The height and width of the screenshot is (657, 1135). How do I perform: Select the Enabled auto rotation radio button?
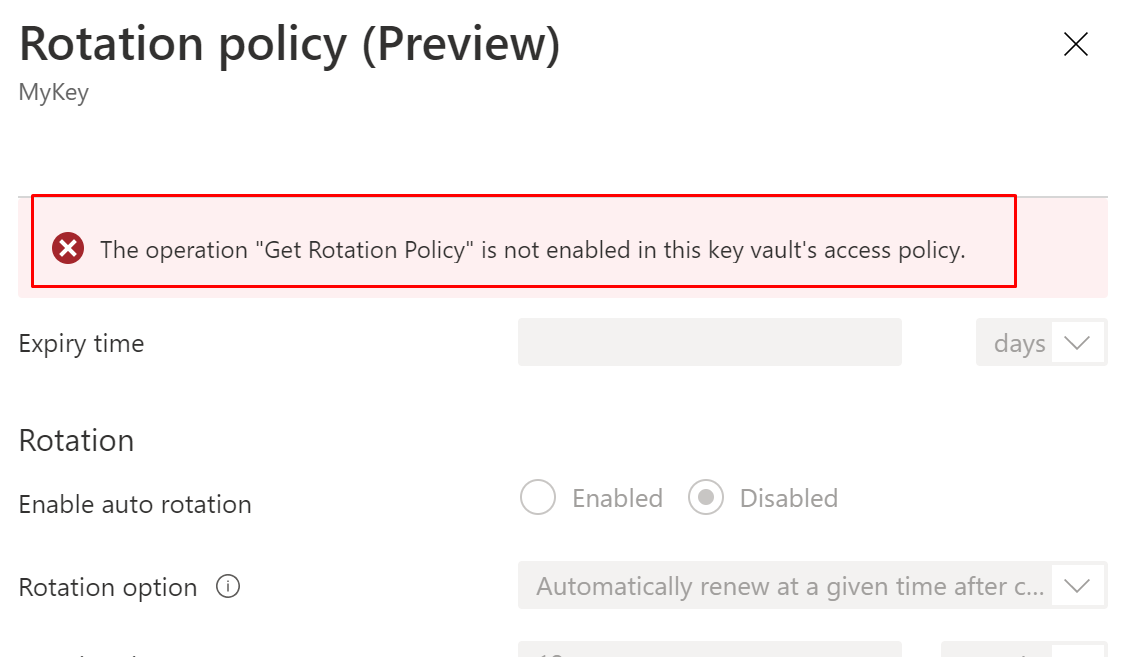click(538, 498)
